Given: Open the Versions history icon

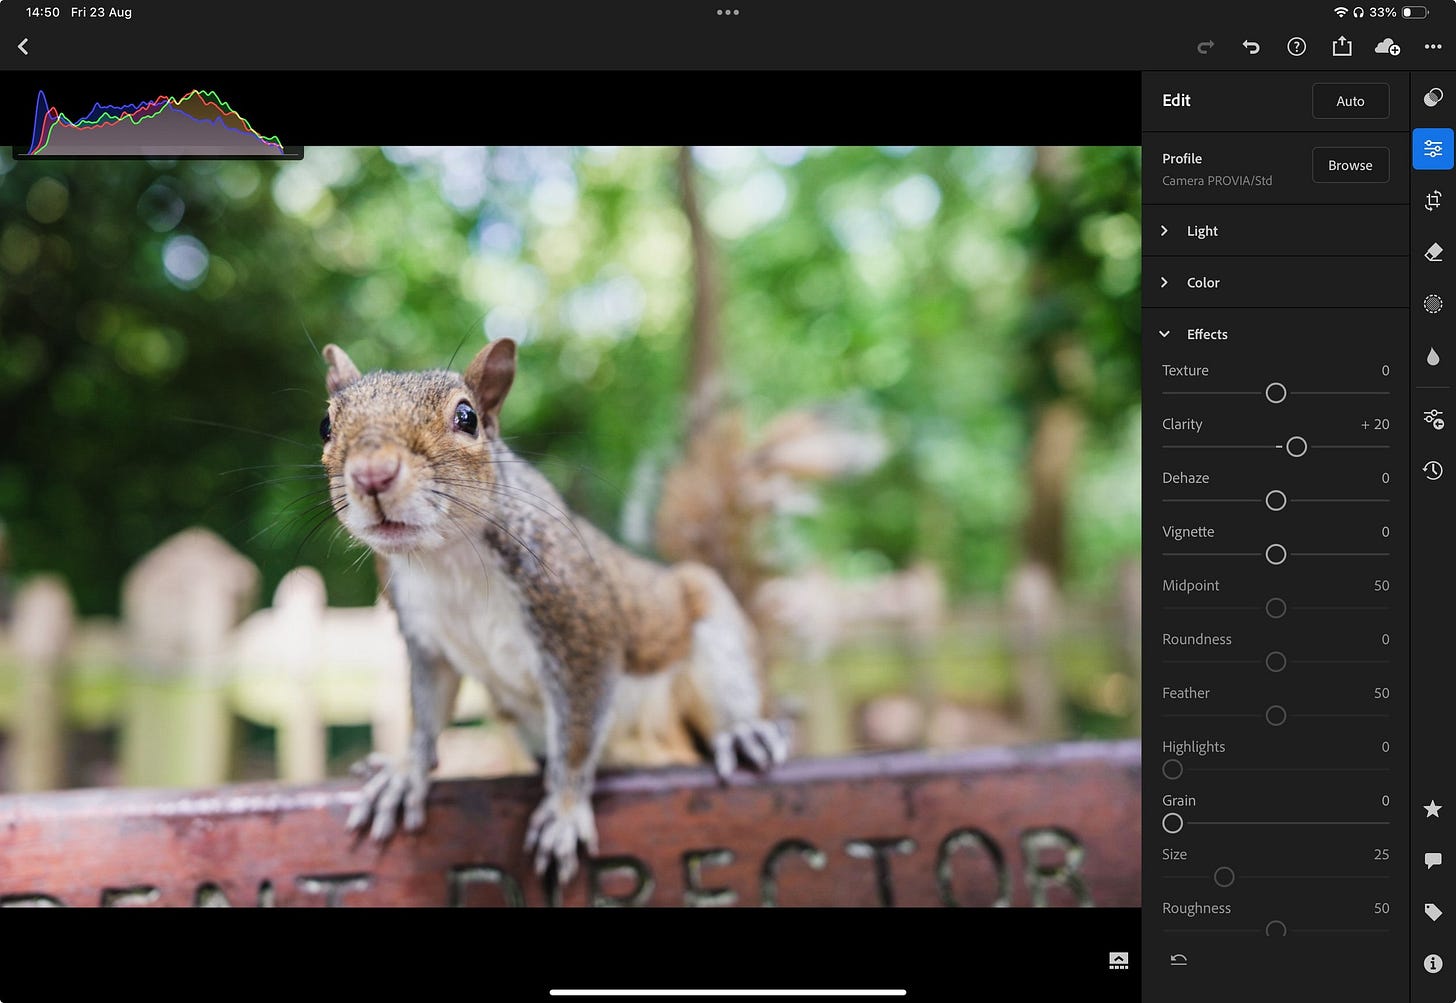Looking at the screenshot, I should click(1432, 470).
